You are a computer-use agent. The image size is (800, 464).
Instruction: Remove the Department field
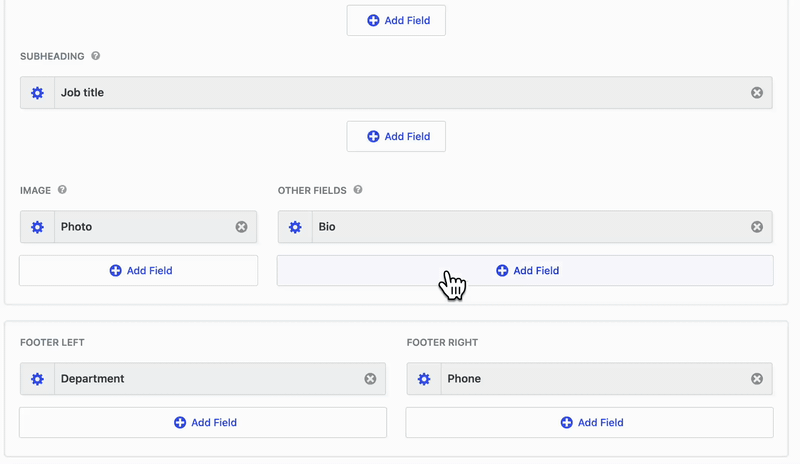(370, 379)
